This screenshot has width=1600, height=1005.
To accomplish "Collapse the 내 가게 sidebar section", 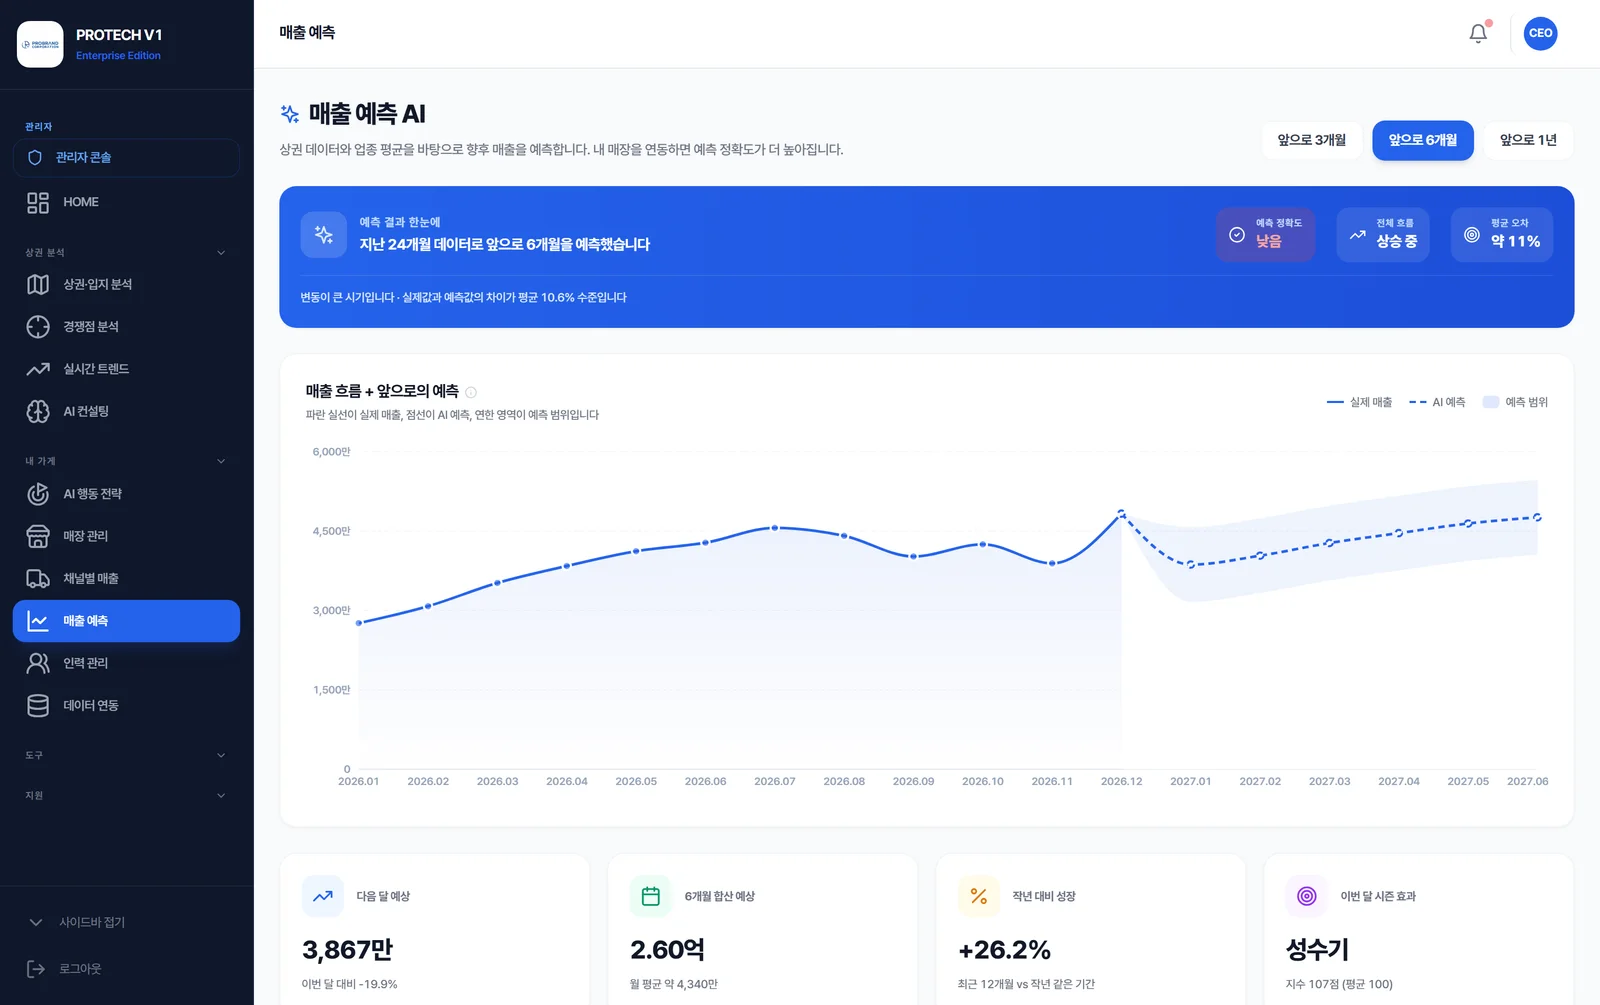I will 221,461.
